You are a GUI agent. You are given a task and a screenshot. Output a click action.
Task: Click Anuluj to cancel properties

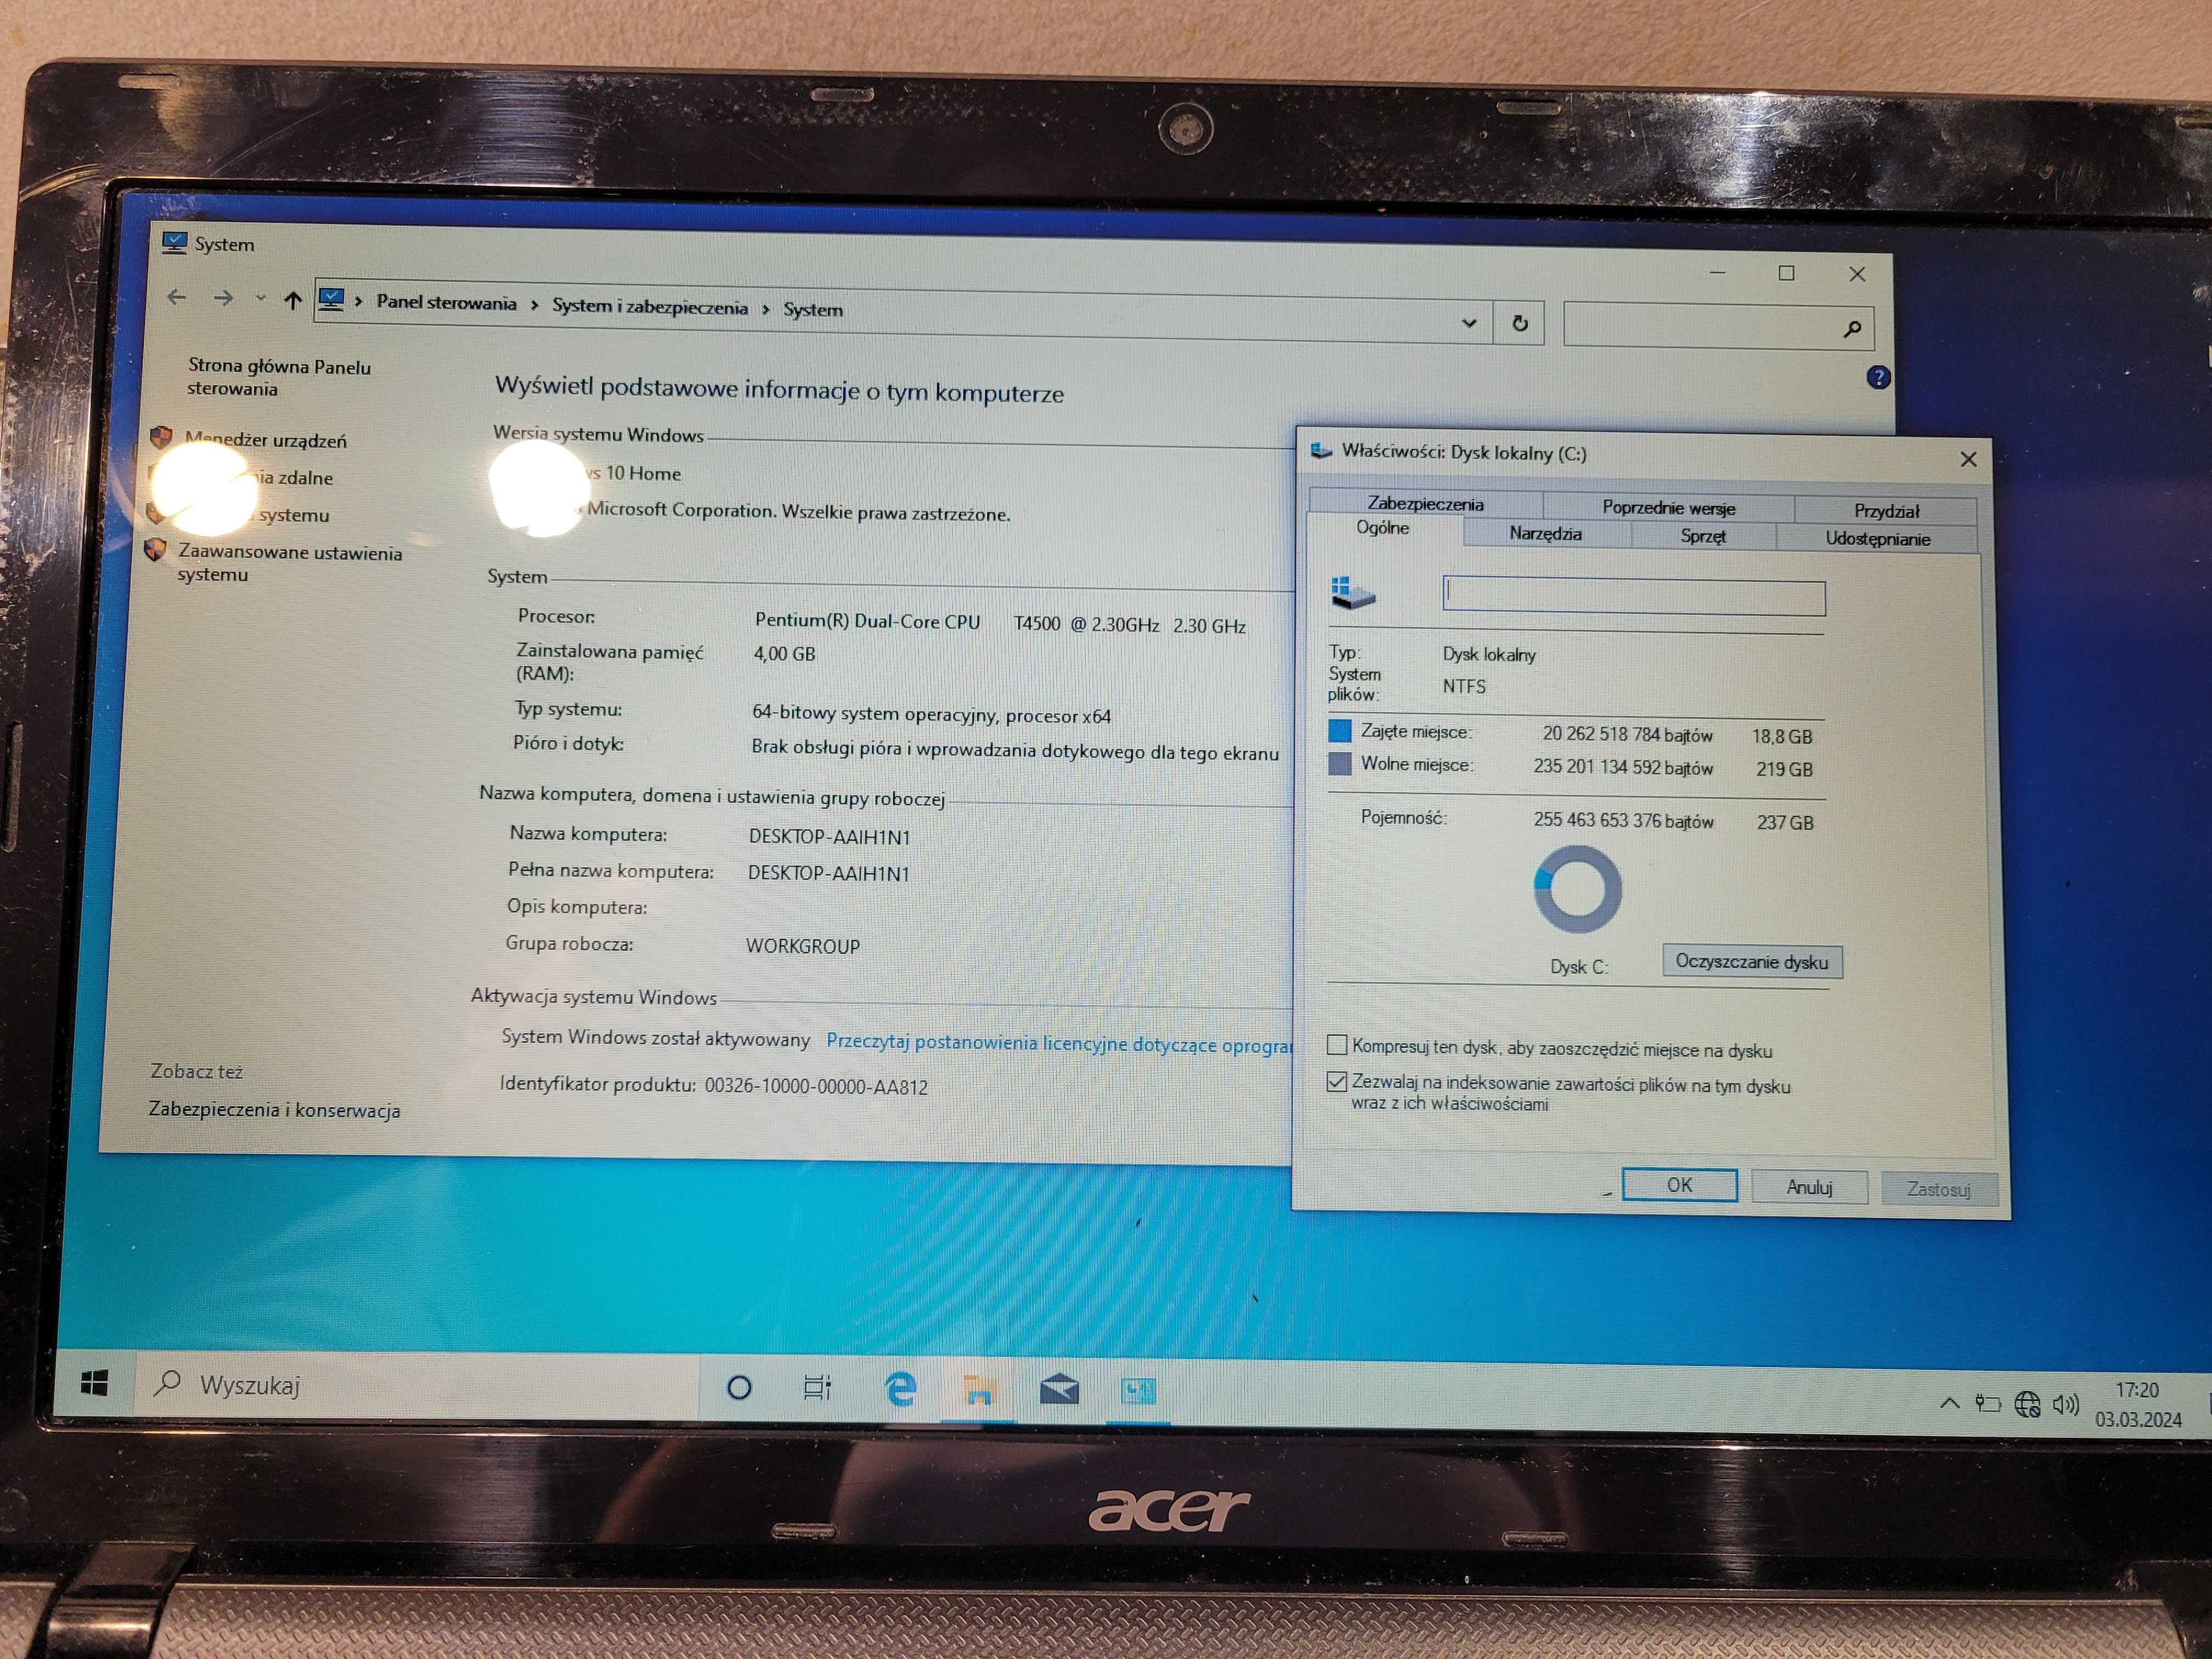1809,1187
